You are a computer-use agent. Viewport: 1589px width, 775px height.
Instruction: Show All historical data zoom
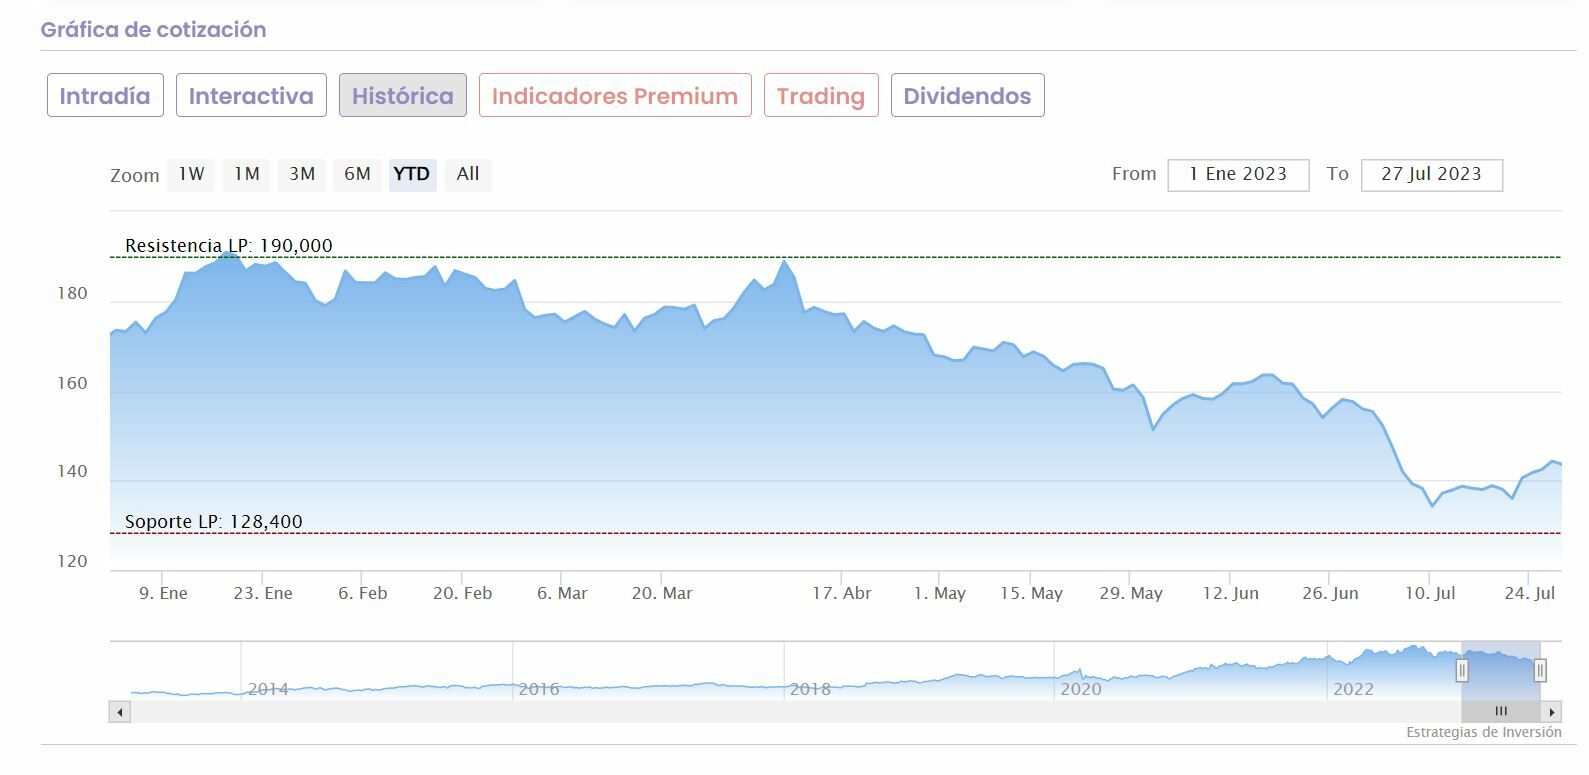pyautogui.click(x=468, y=174)
